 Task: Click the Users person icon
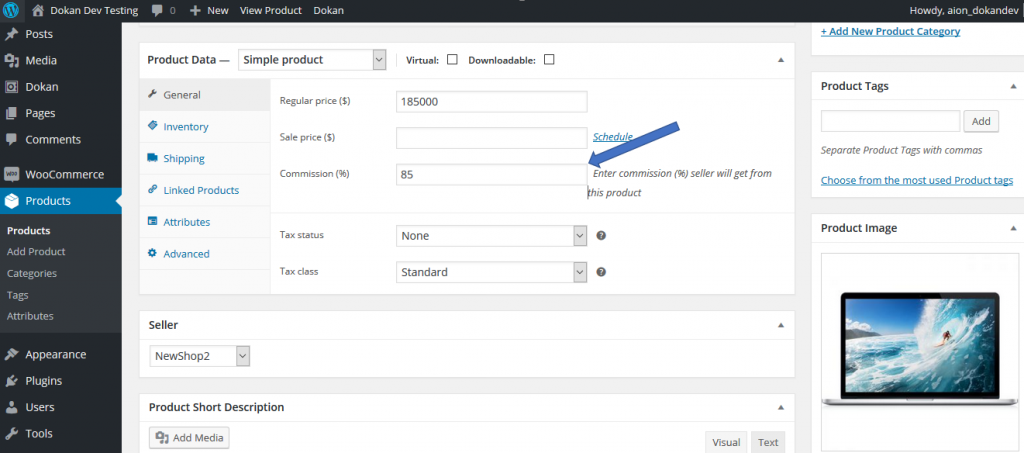point(11,407)
